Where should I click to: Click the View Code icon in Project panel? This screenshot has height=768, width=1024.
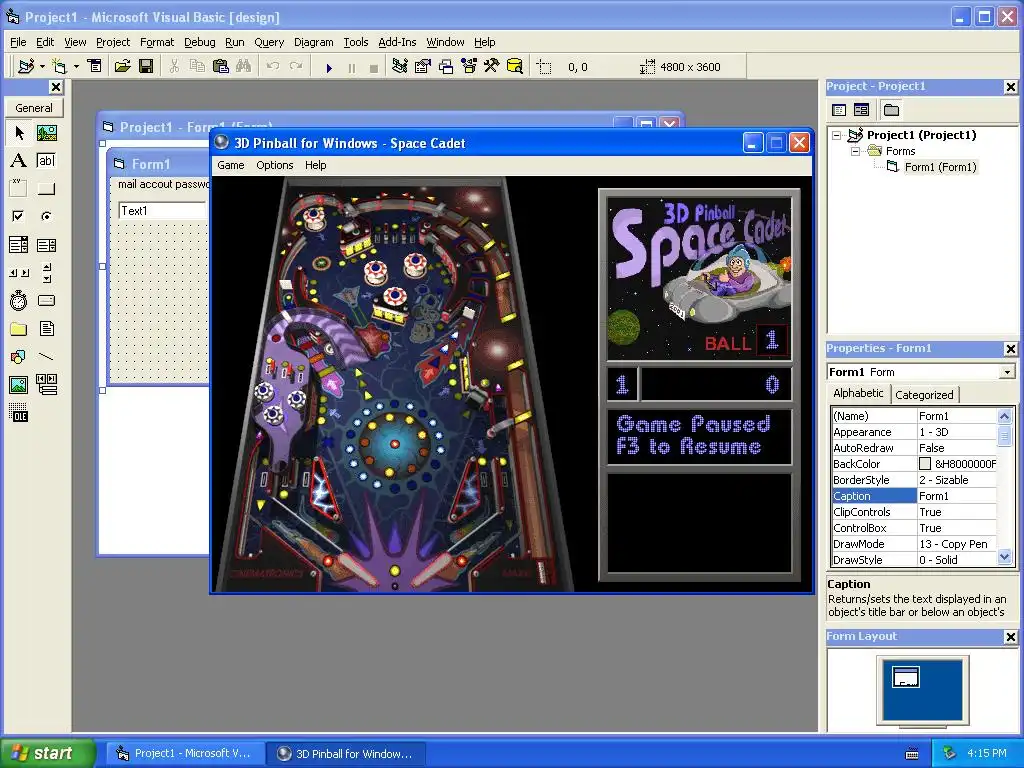coord(839,110)
